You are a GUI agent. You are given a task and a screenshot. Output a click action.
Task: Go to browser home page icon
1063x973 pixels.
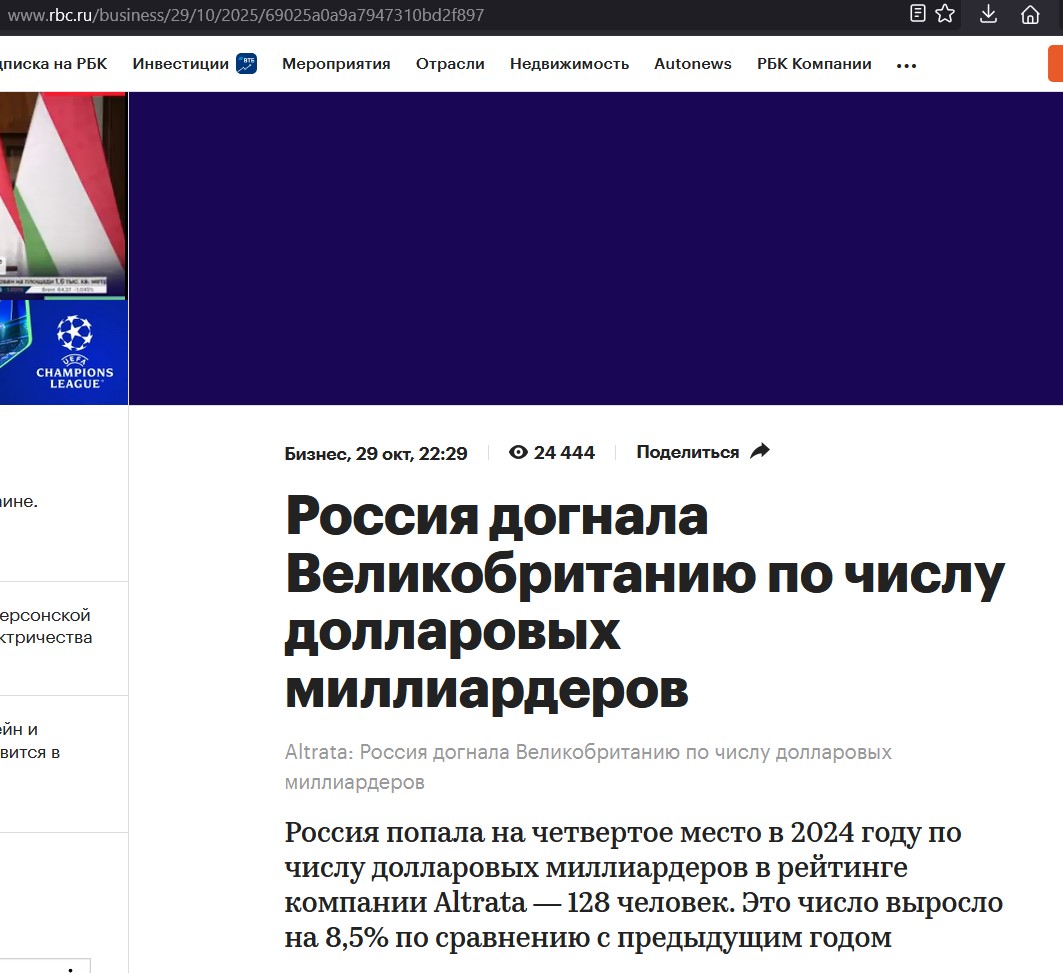coord(1030,14)
